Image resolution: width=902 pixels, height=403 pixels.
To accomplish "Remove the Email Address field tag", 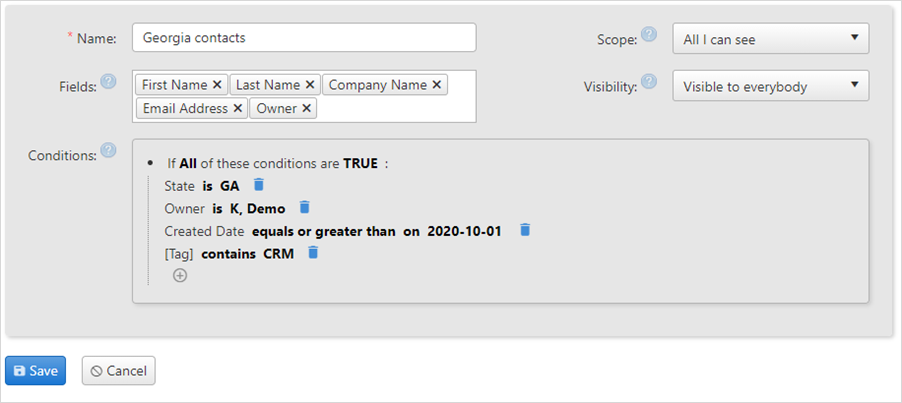I will [x=238, y=109].
